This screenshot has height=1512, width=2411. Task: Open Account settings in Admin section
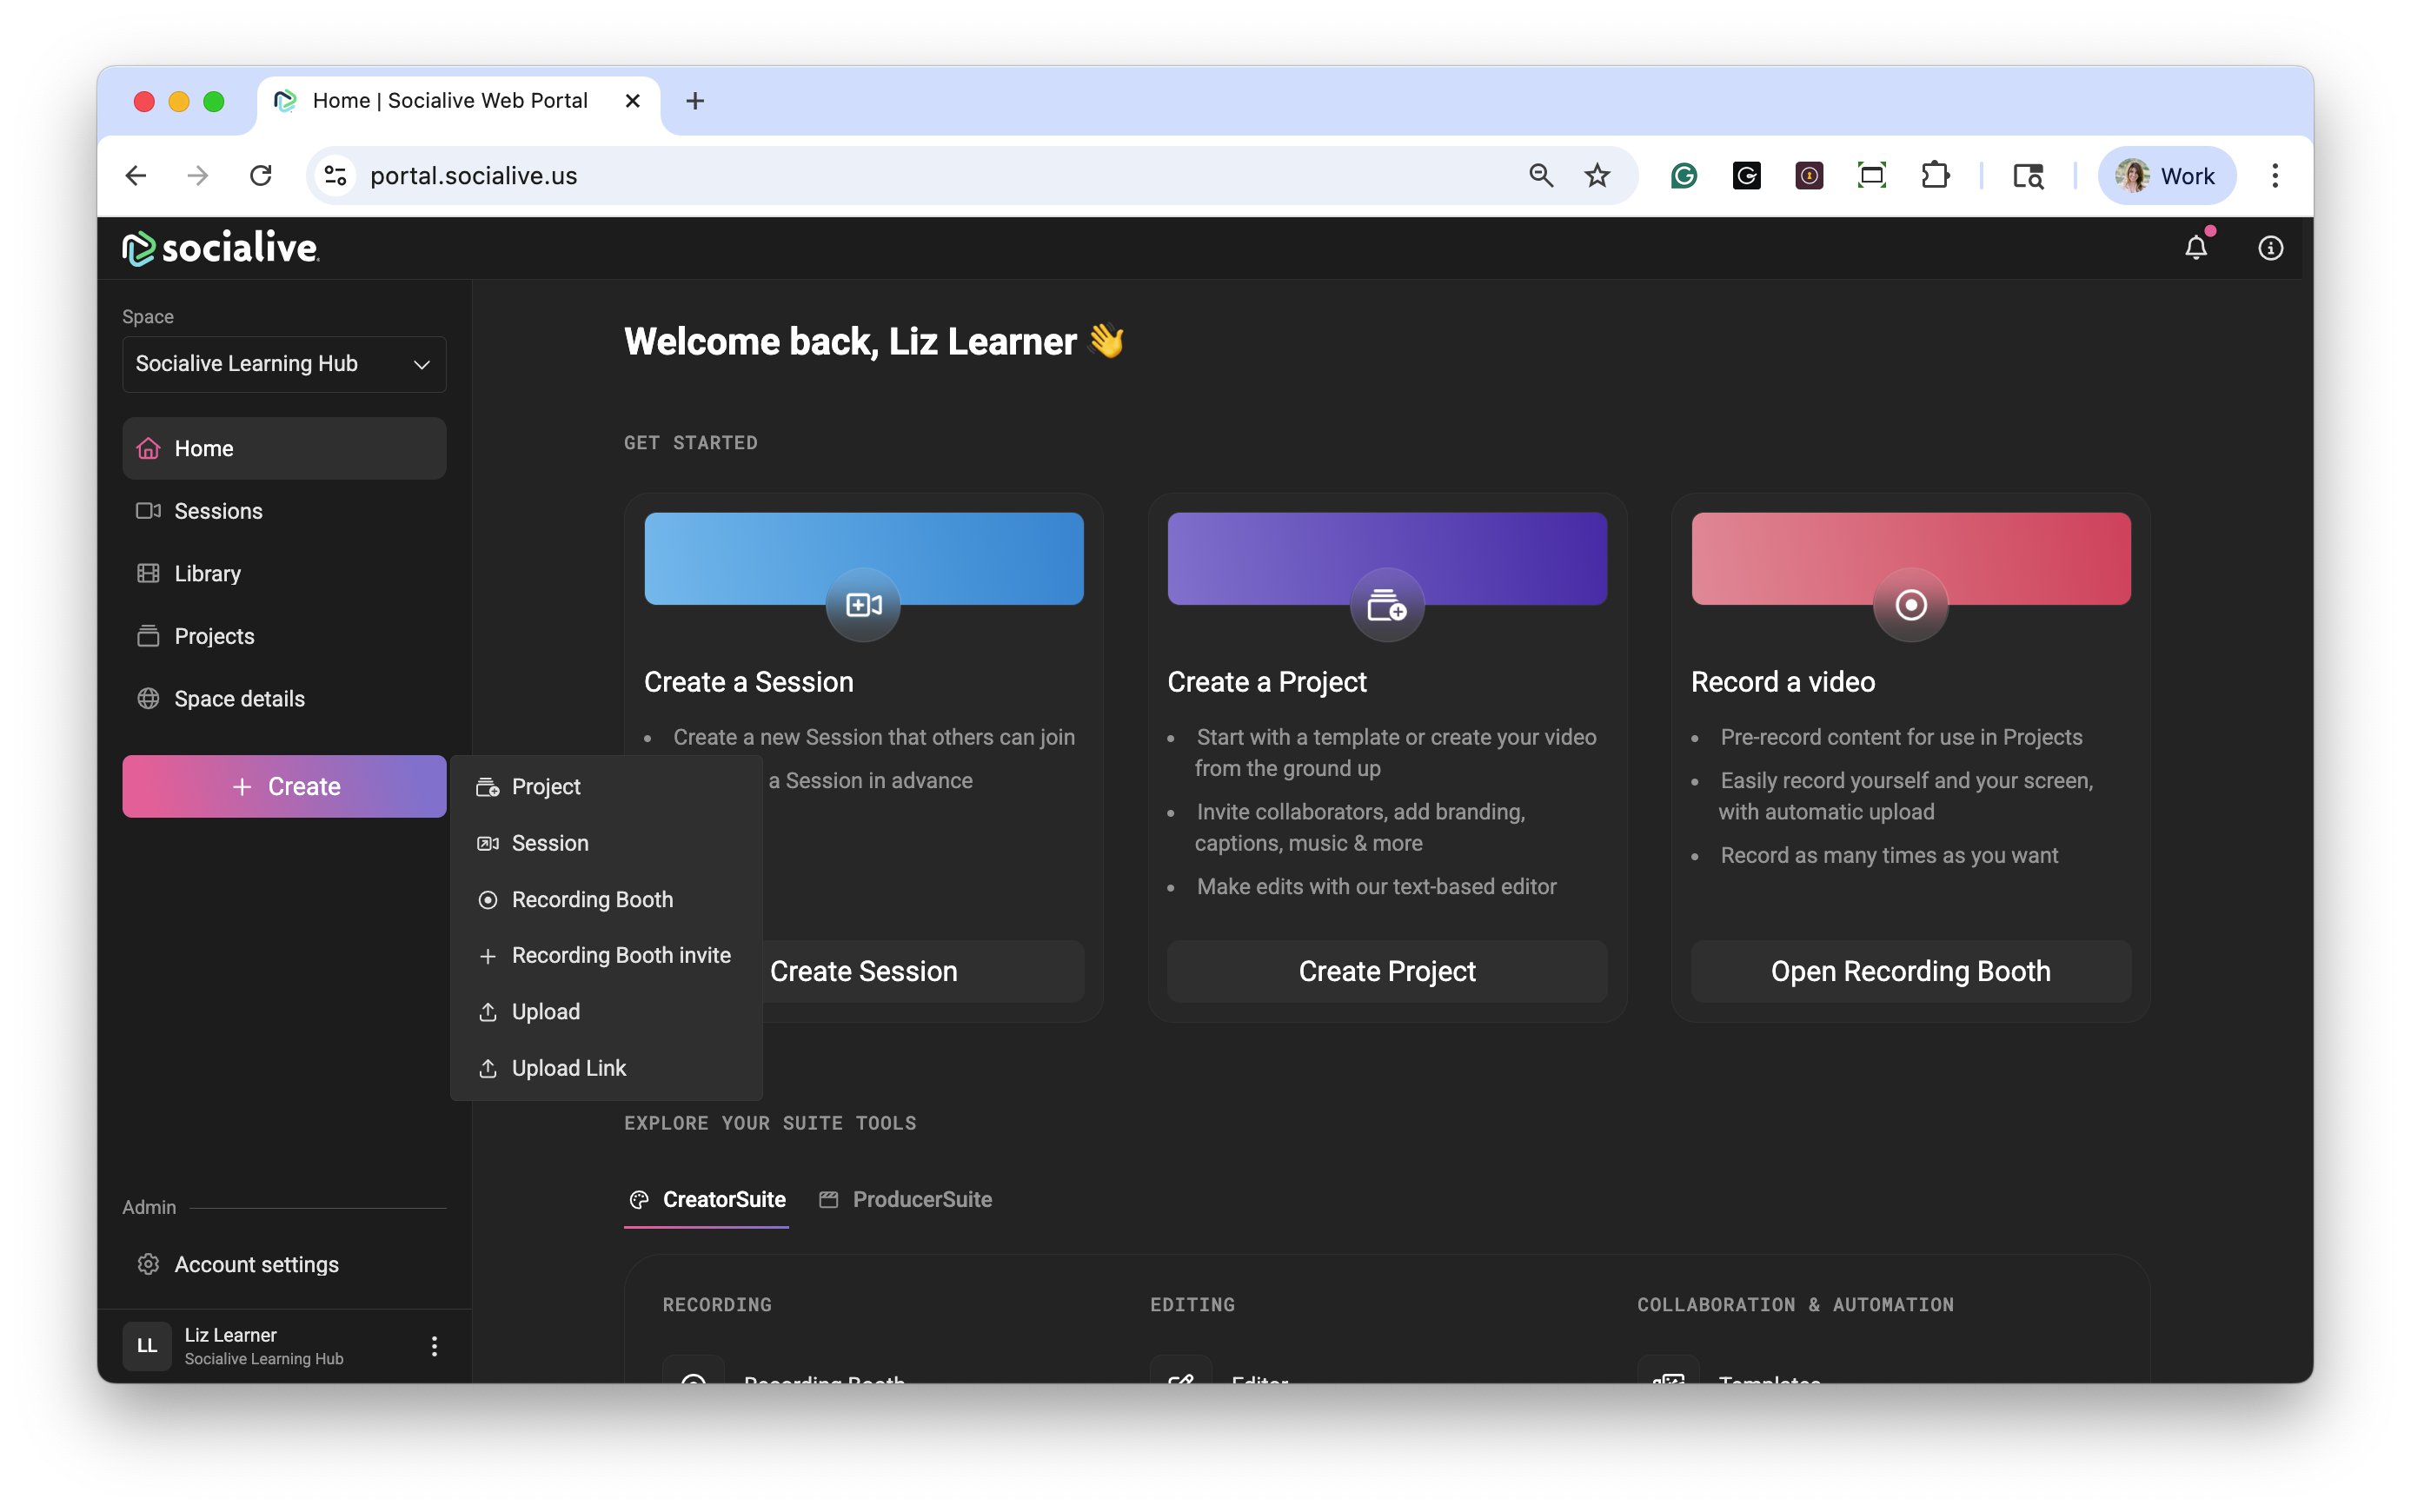click(x=256, y=1264)
